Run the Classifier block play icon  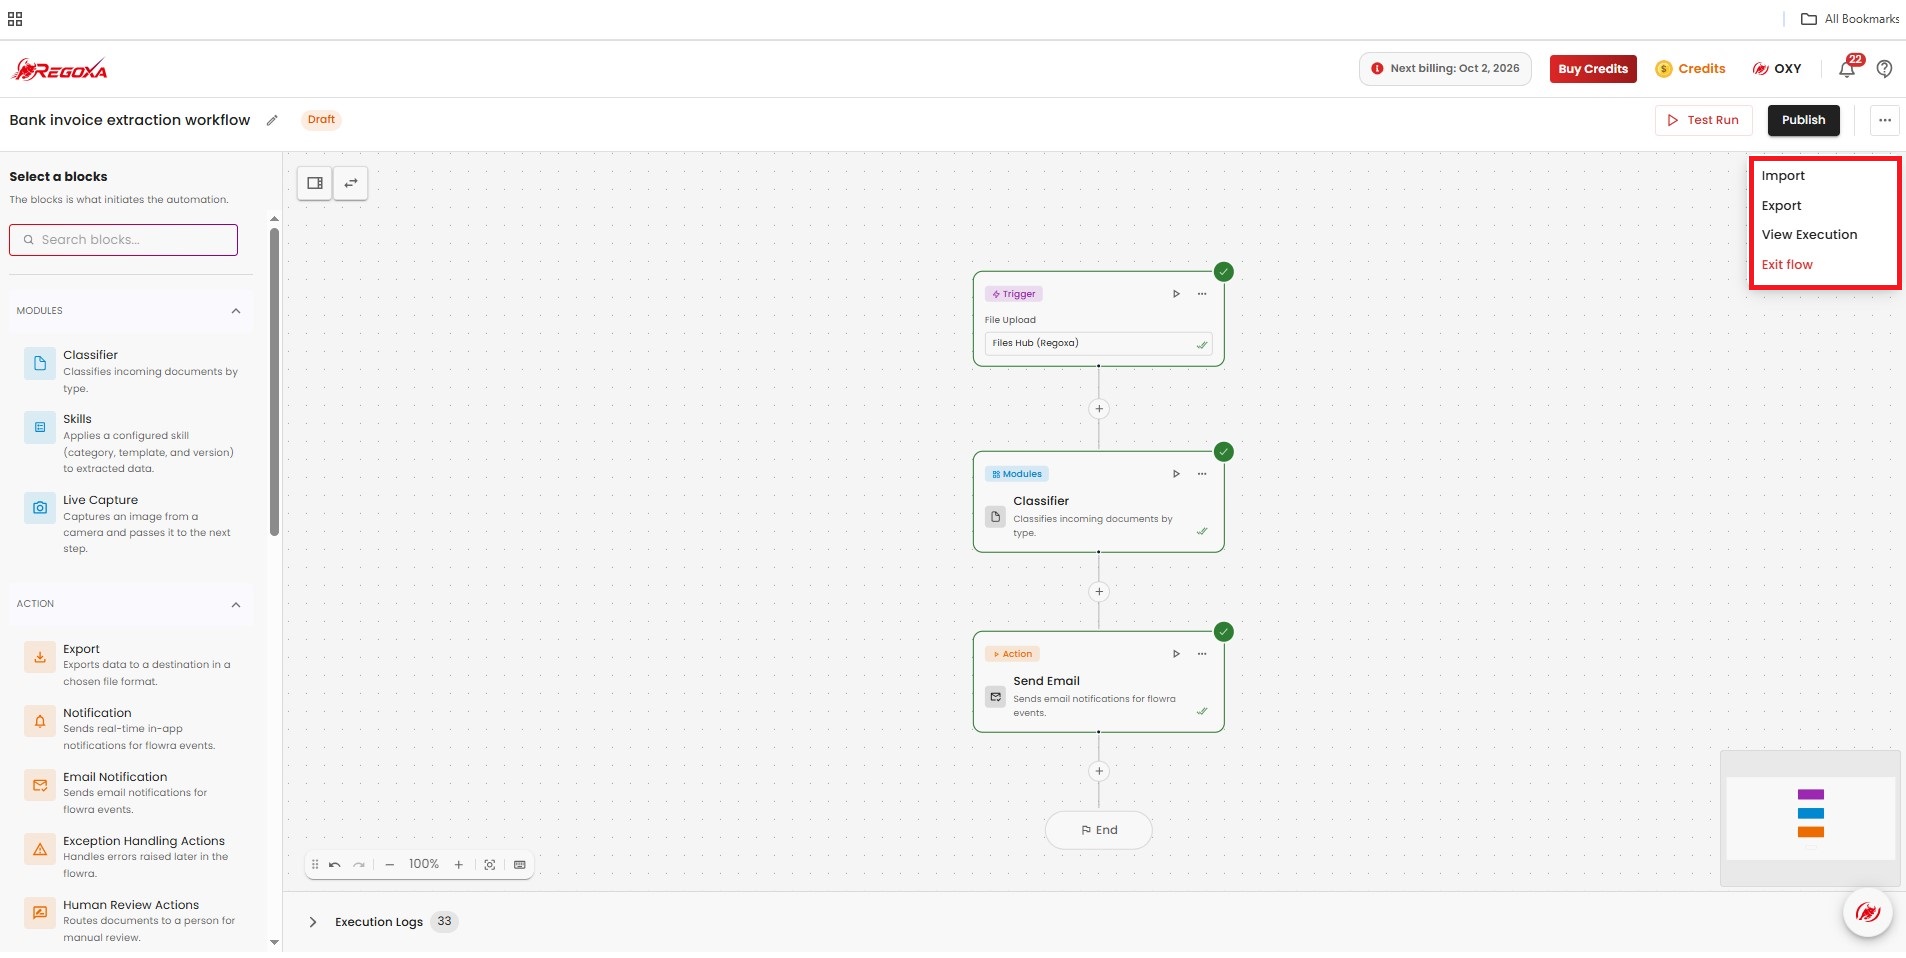click(1176, 474)
